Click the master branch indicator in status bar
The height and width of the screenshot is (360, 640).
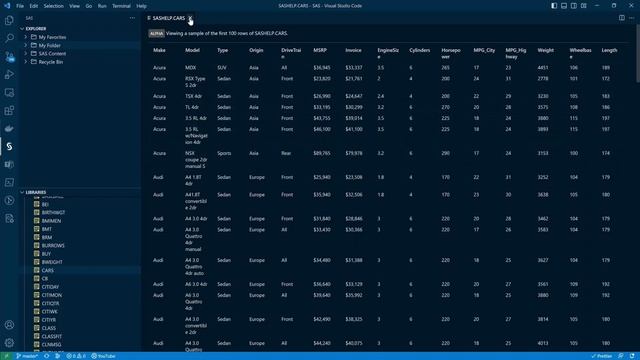click(27, 356)
